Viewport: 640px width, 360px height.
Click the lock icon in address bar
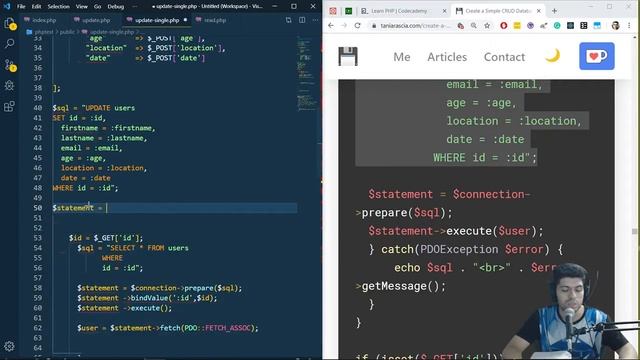click(x=373, y=26)
